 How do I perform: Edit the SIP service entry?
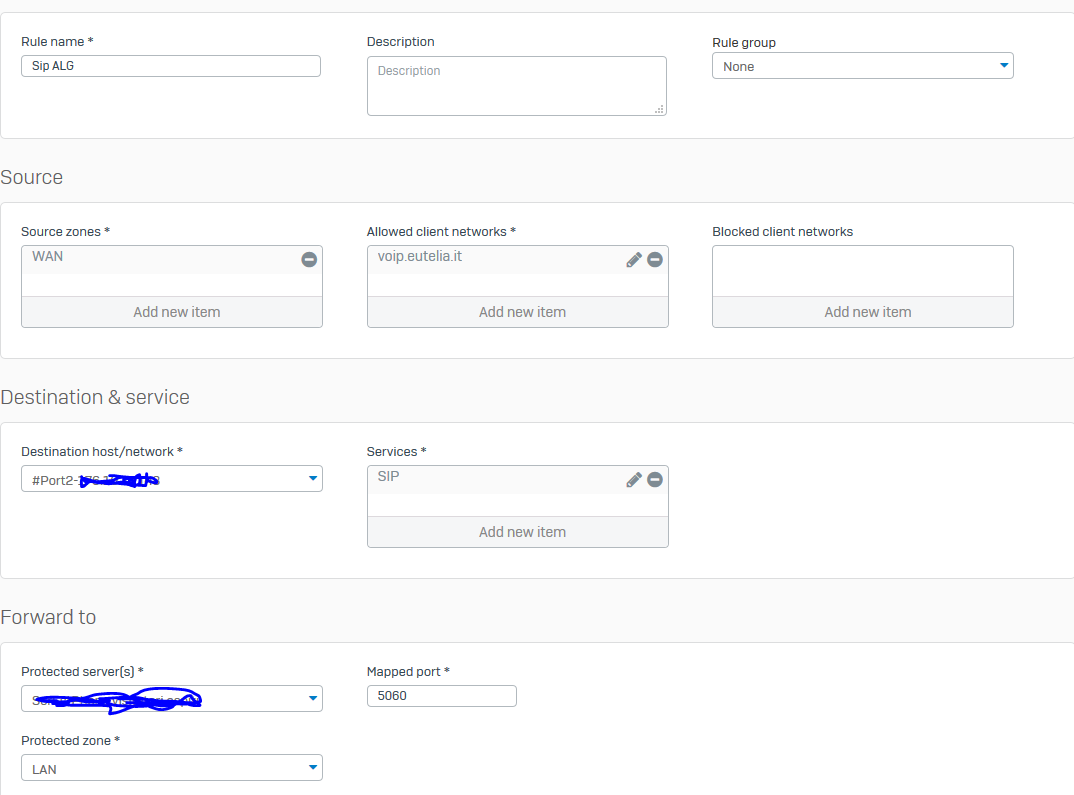tap(633, 479)
